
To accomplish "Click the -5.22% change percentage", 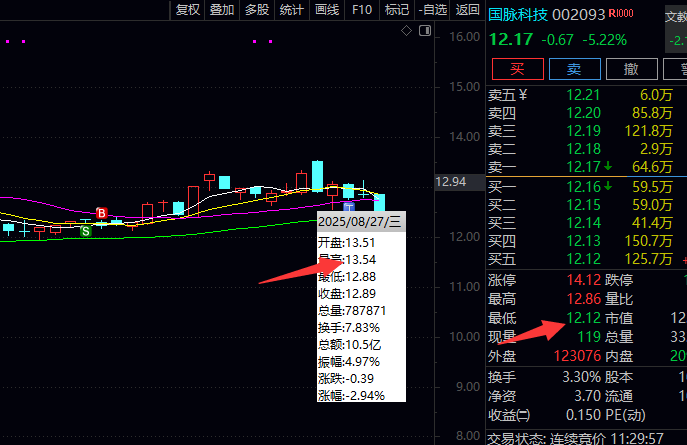I will click(x=605, y=40).
